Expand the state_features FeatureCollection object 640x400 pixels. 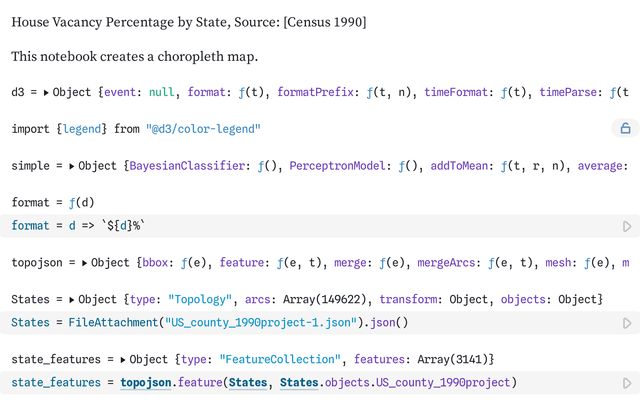coord(123,359)
